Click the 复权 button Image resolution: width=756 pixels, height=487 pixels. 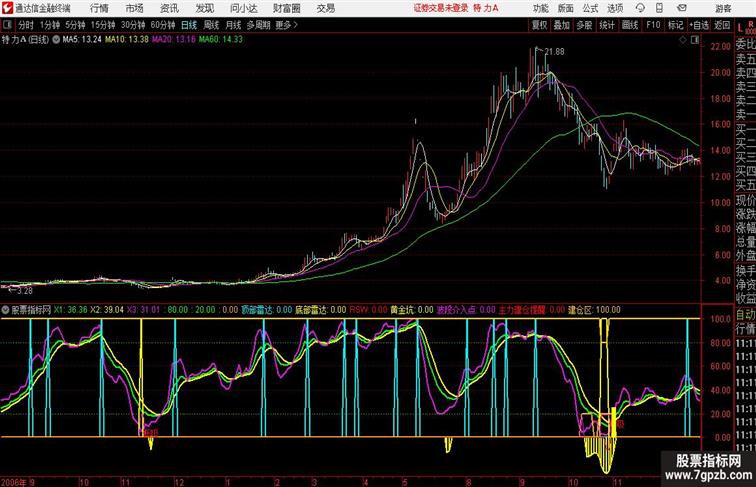pyautogui.click(x=539, y=25)
